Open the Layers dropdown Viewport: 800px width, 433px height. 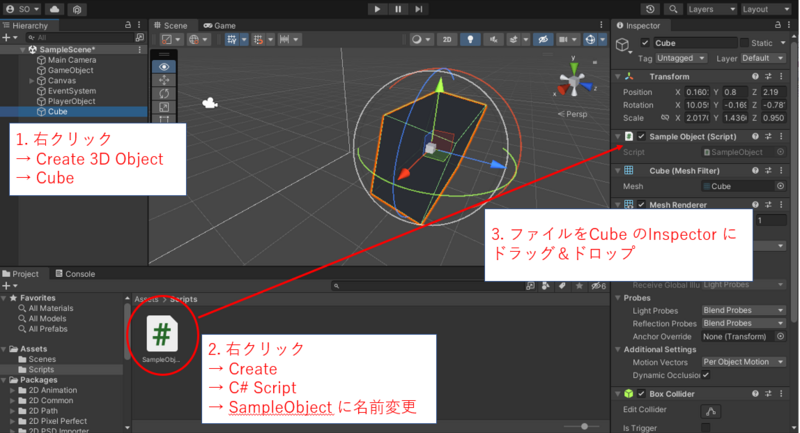(x=711, y=9)
